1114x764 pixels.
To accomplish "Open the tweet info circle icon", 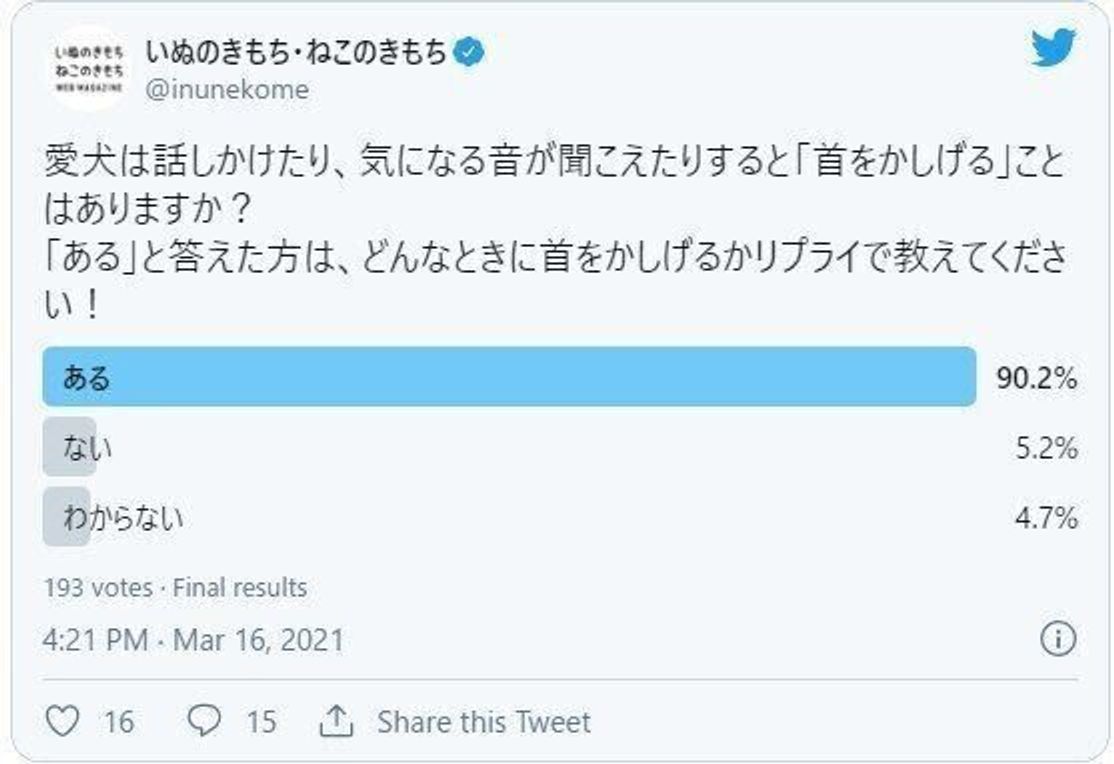I will point(1057,639).
